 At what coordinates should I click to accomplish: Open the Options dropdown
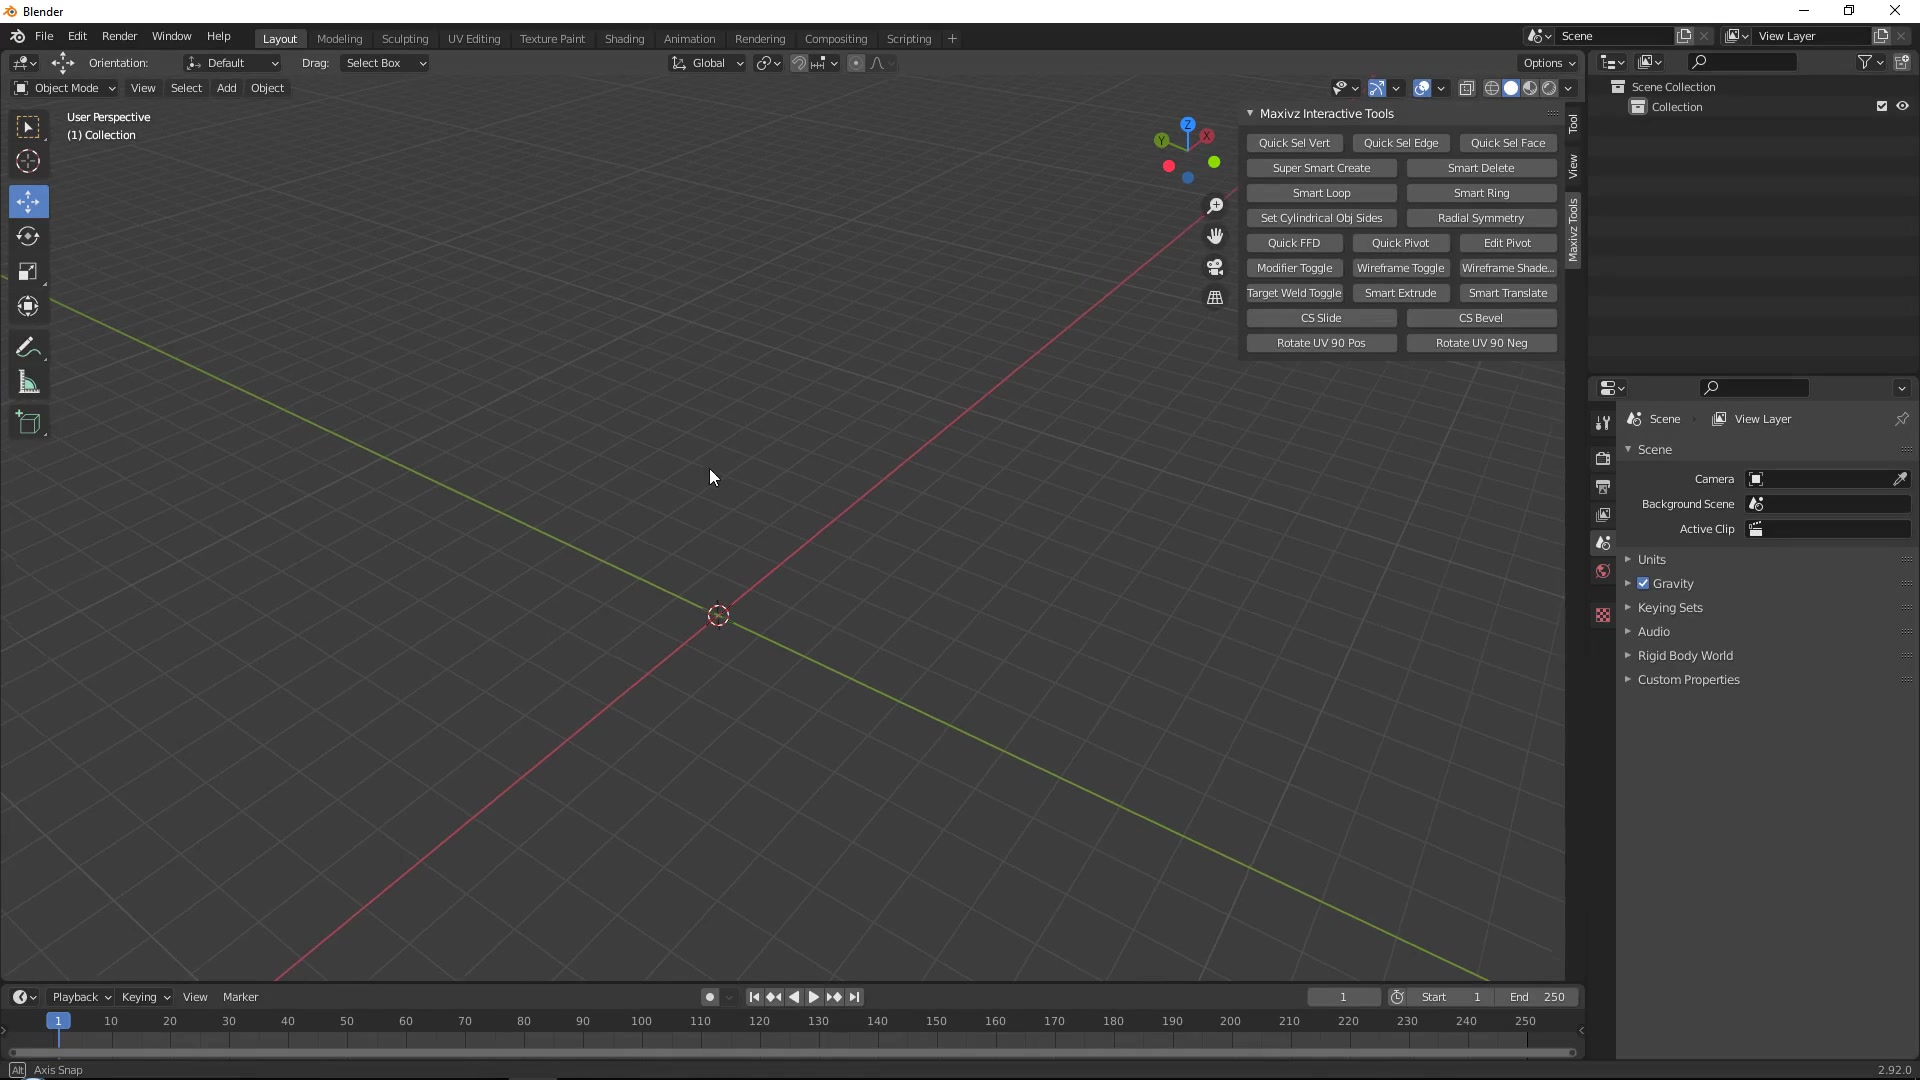pos(1549,63)
